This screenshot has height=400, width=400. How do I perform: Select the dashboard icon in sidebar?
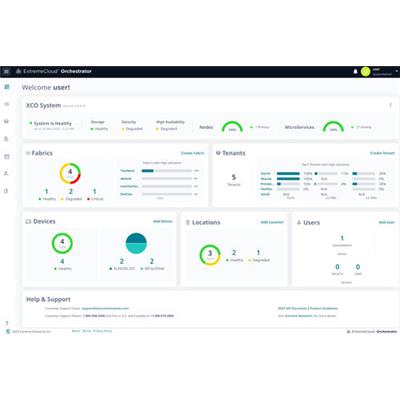click(x=7, y=87)
